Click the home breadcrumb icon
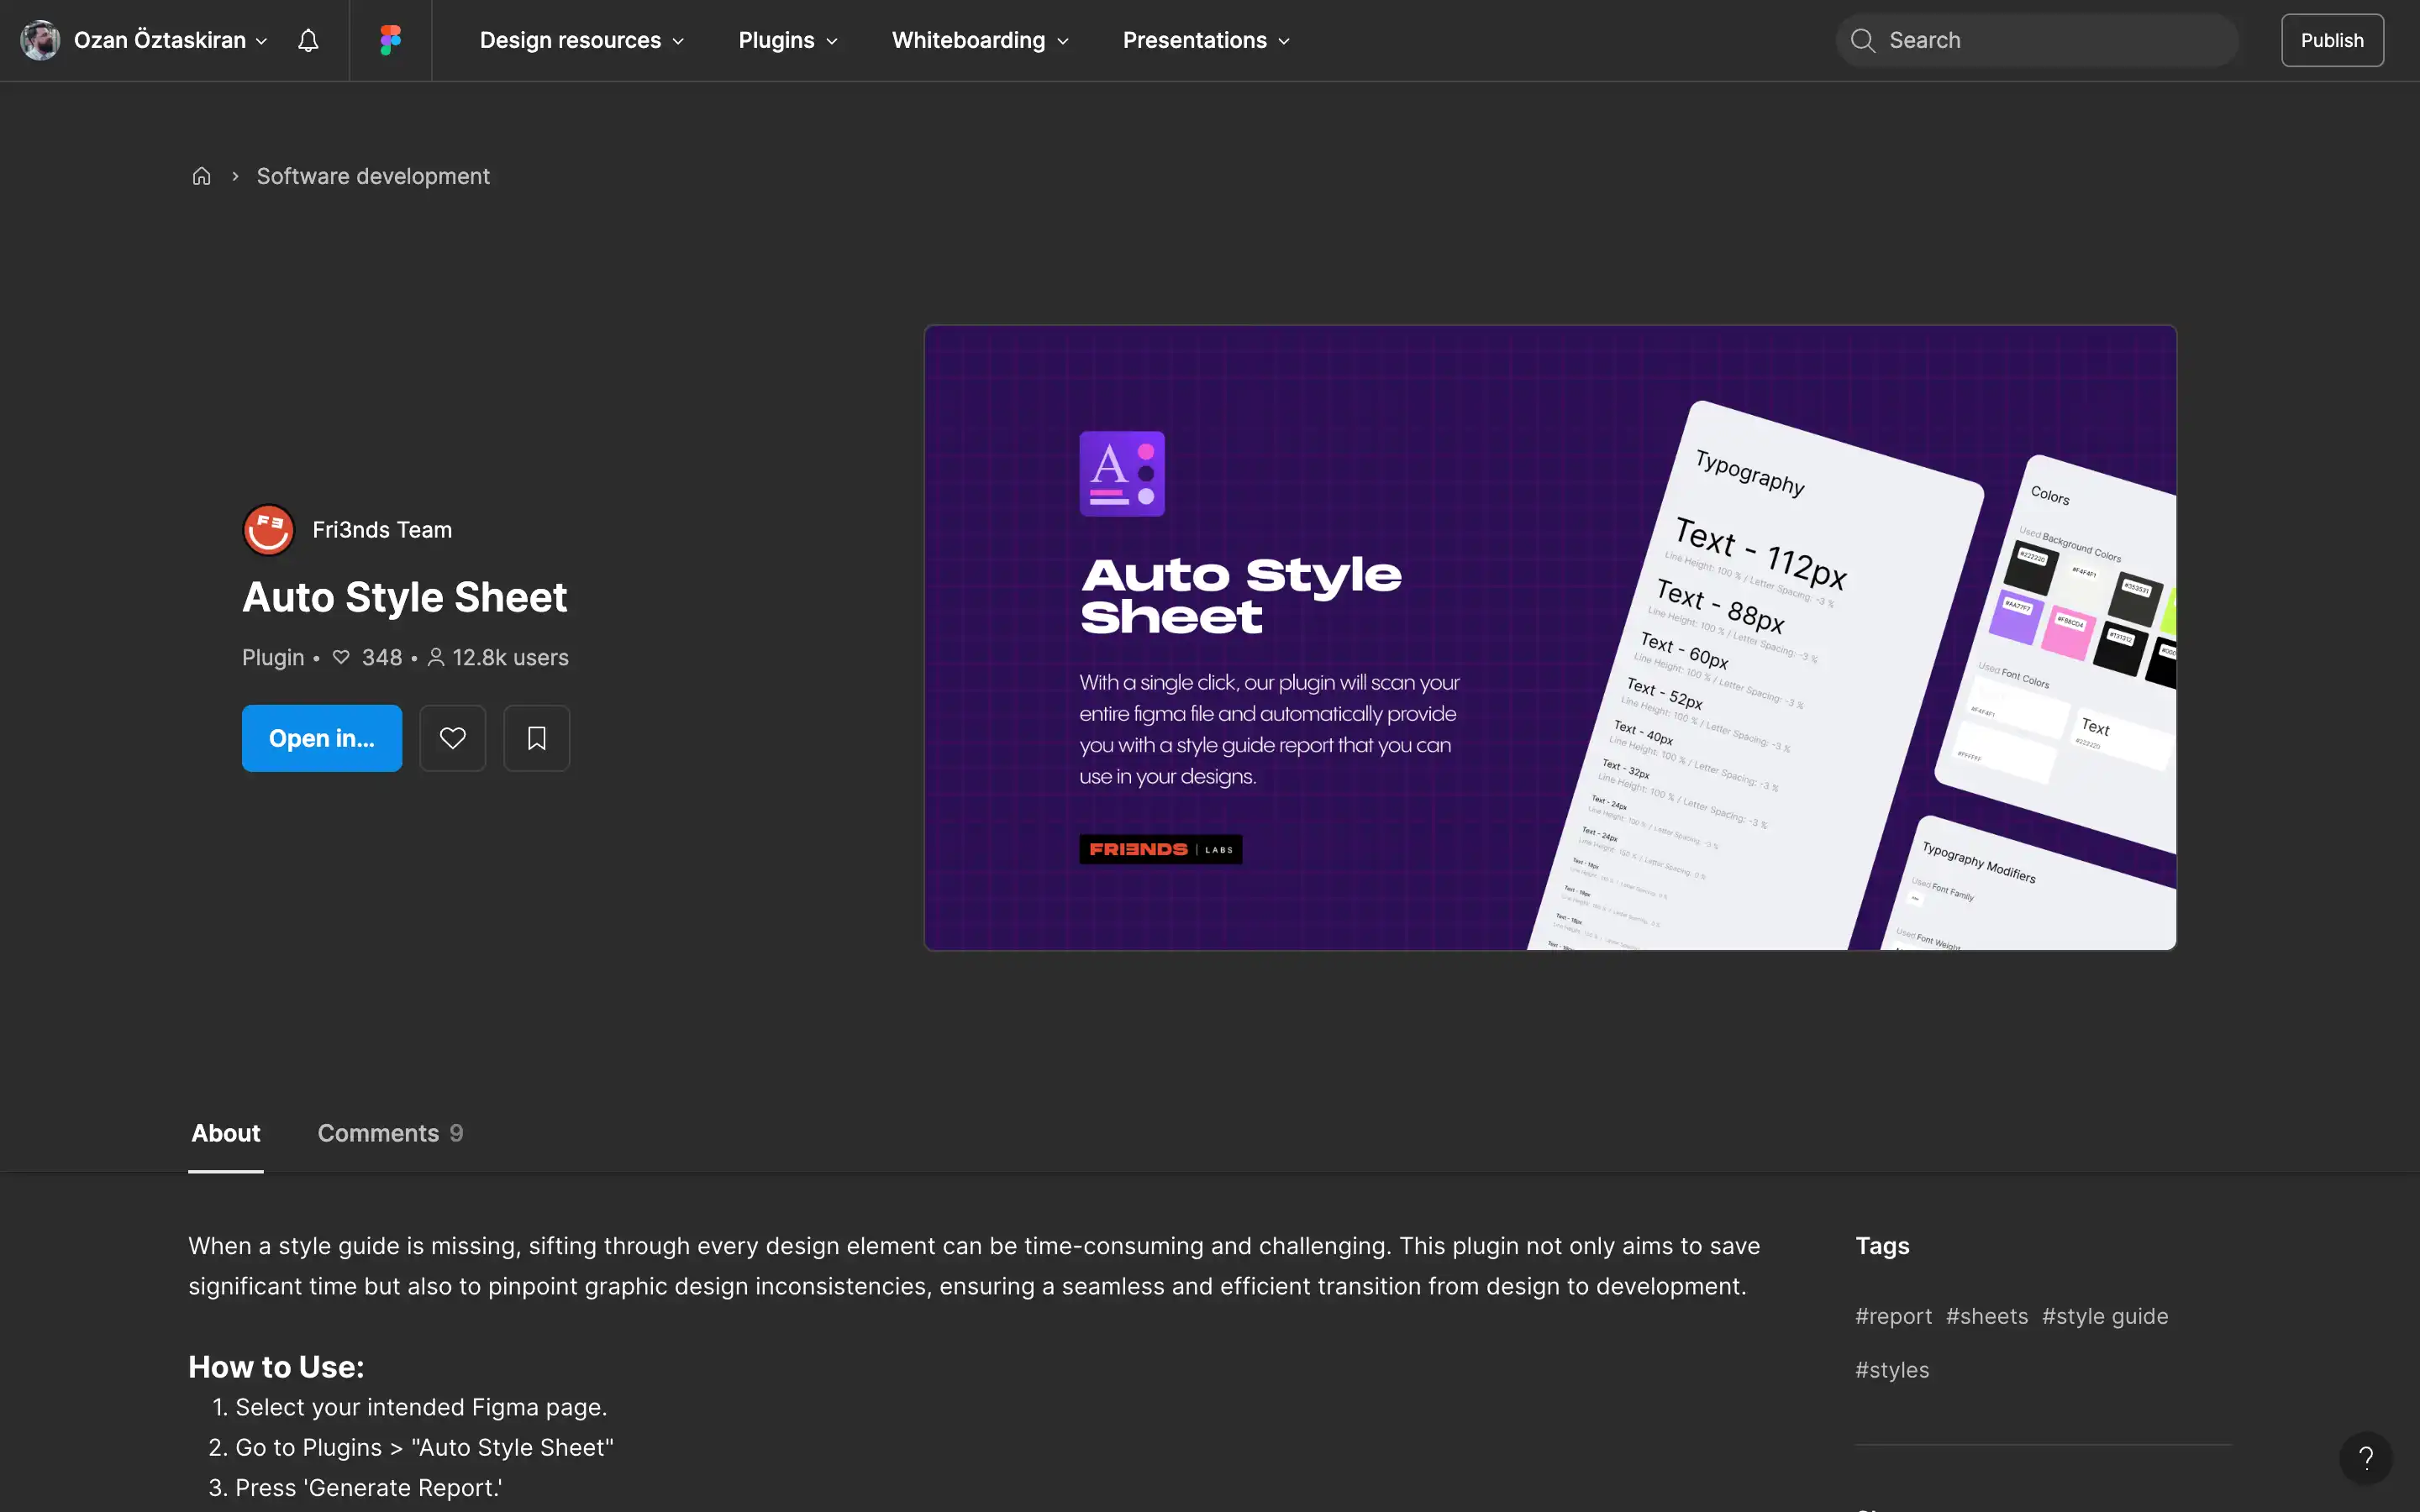2420x1512 pixels. coord(201,176)
